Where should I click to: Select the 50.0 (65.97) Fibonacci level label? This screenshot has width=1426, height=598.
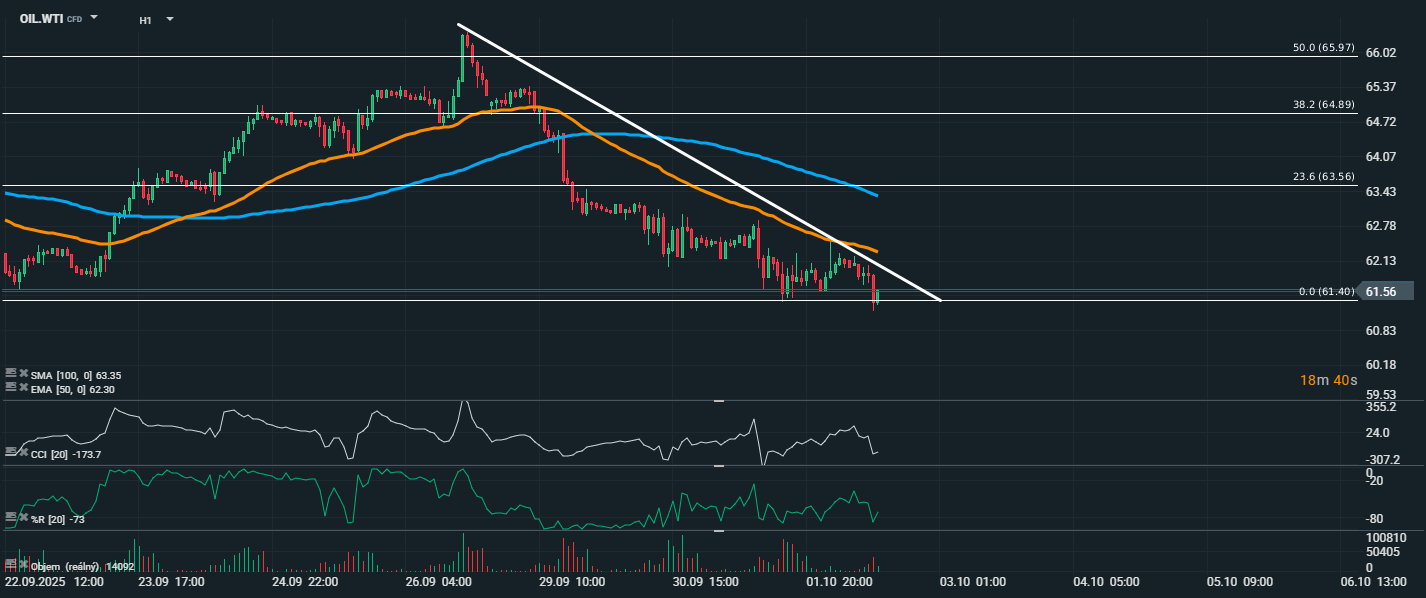1323,48
